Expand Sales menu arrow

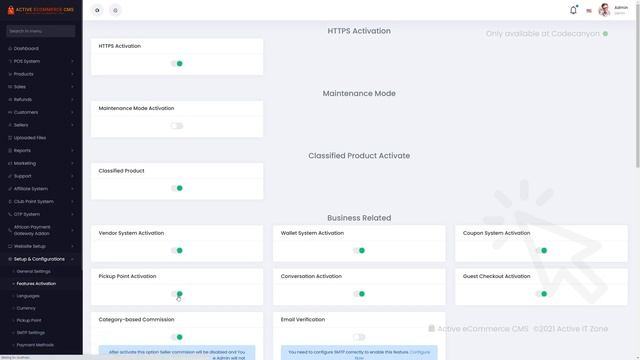[x=72, y=87]
